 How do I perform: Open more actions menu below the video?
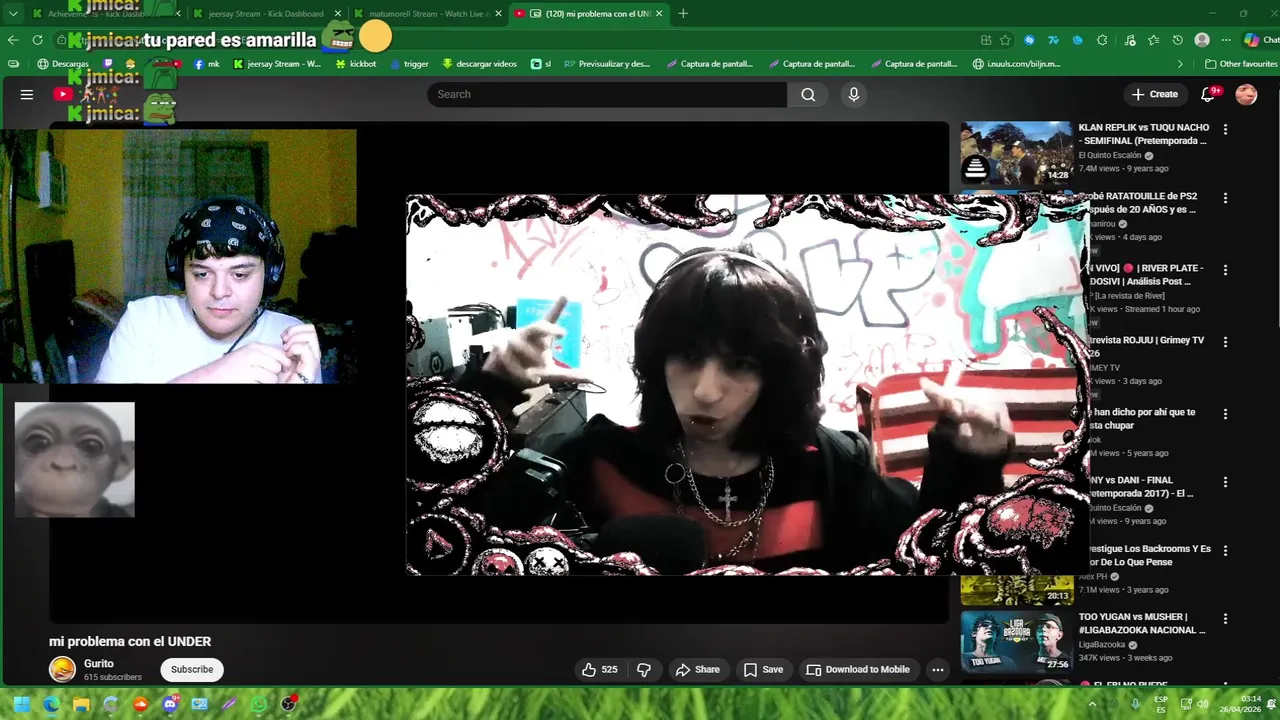pos(937,670)
